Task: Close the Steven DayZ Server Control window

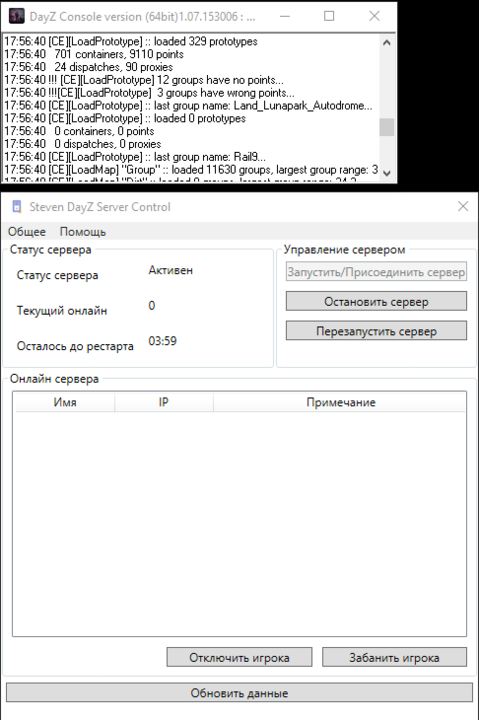Action: click(x=463, y=207)
